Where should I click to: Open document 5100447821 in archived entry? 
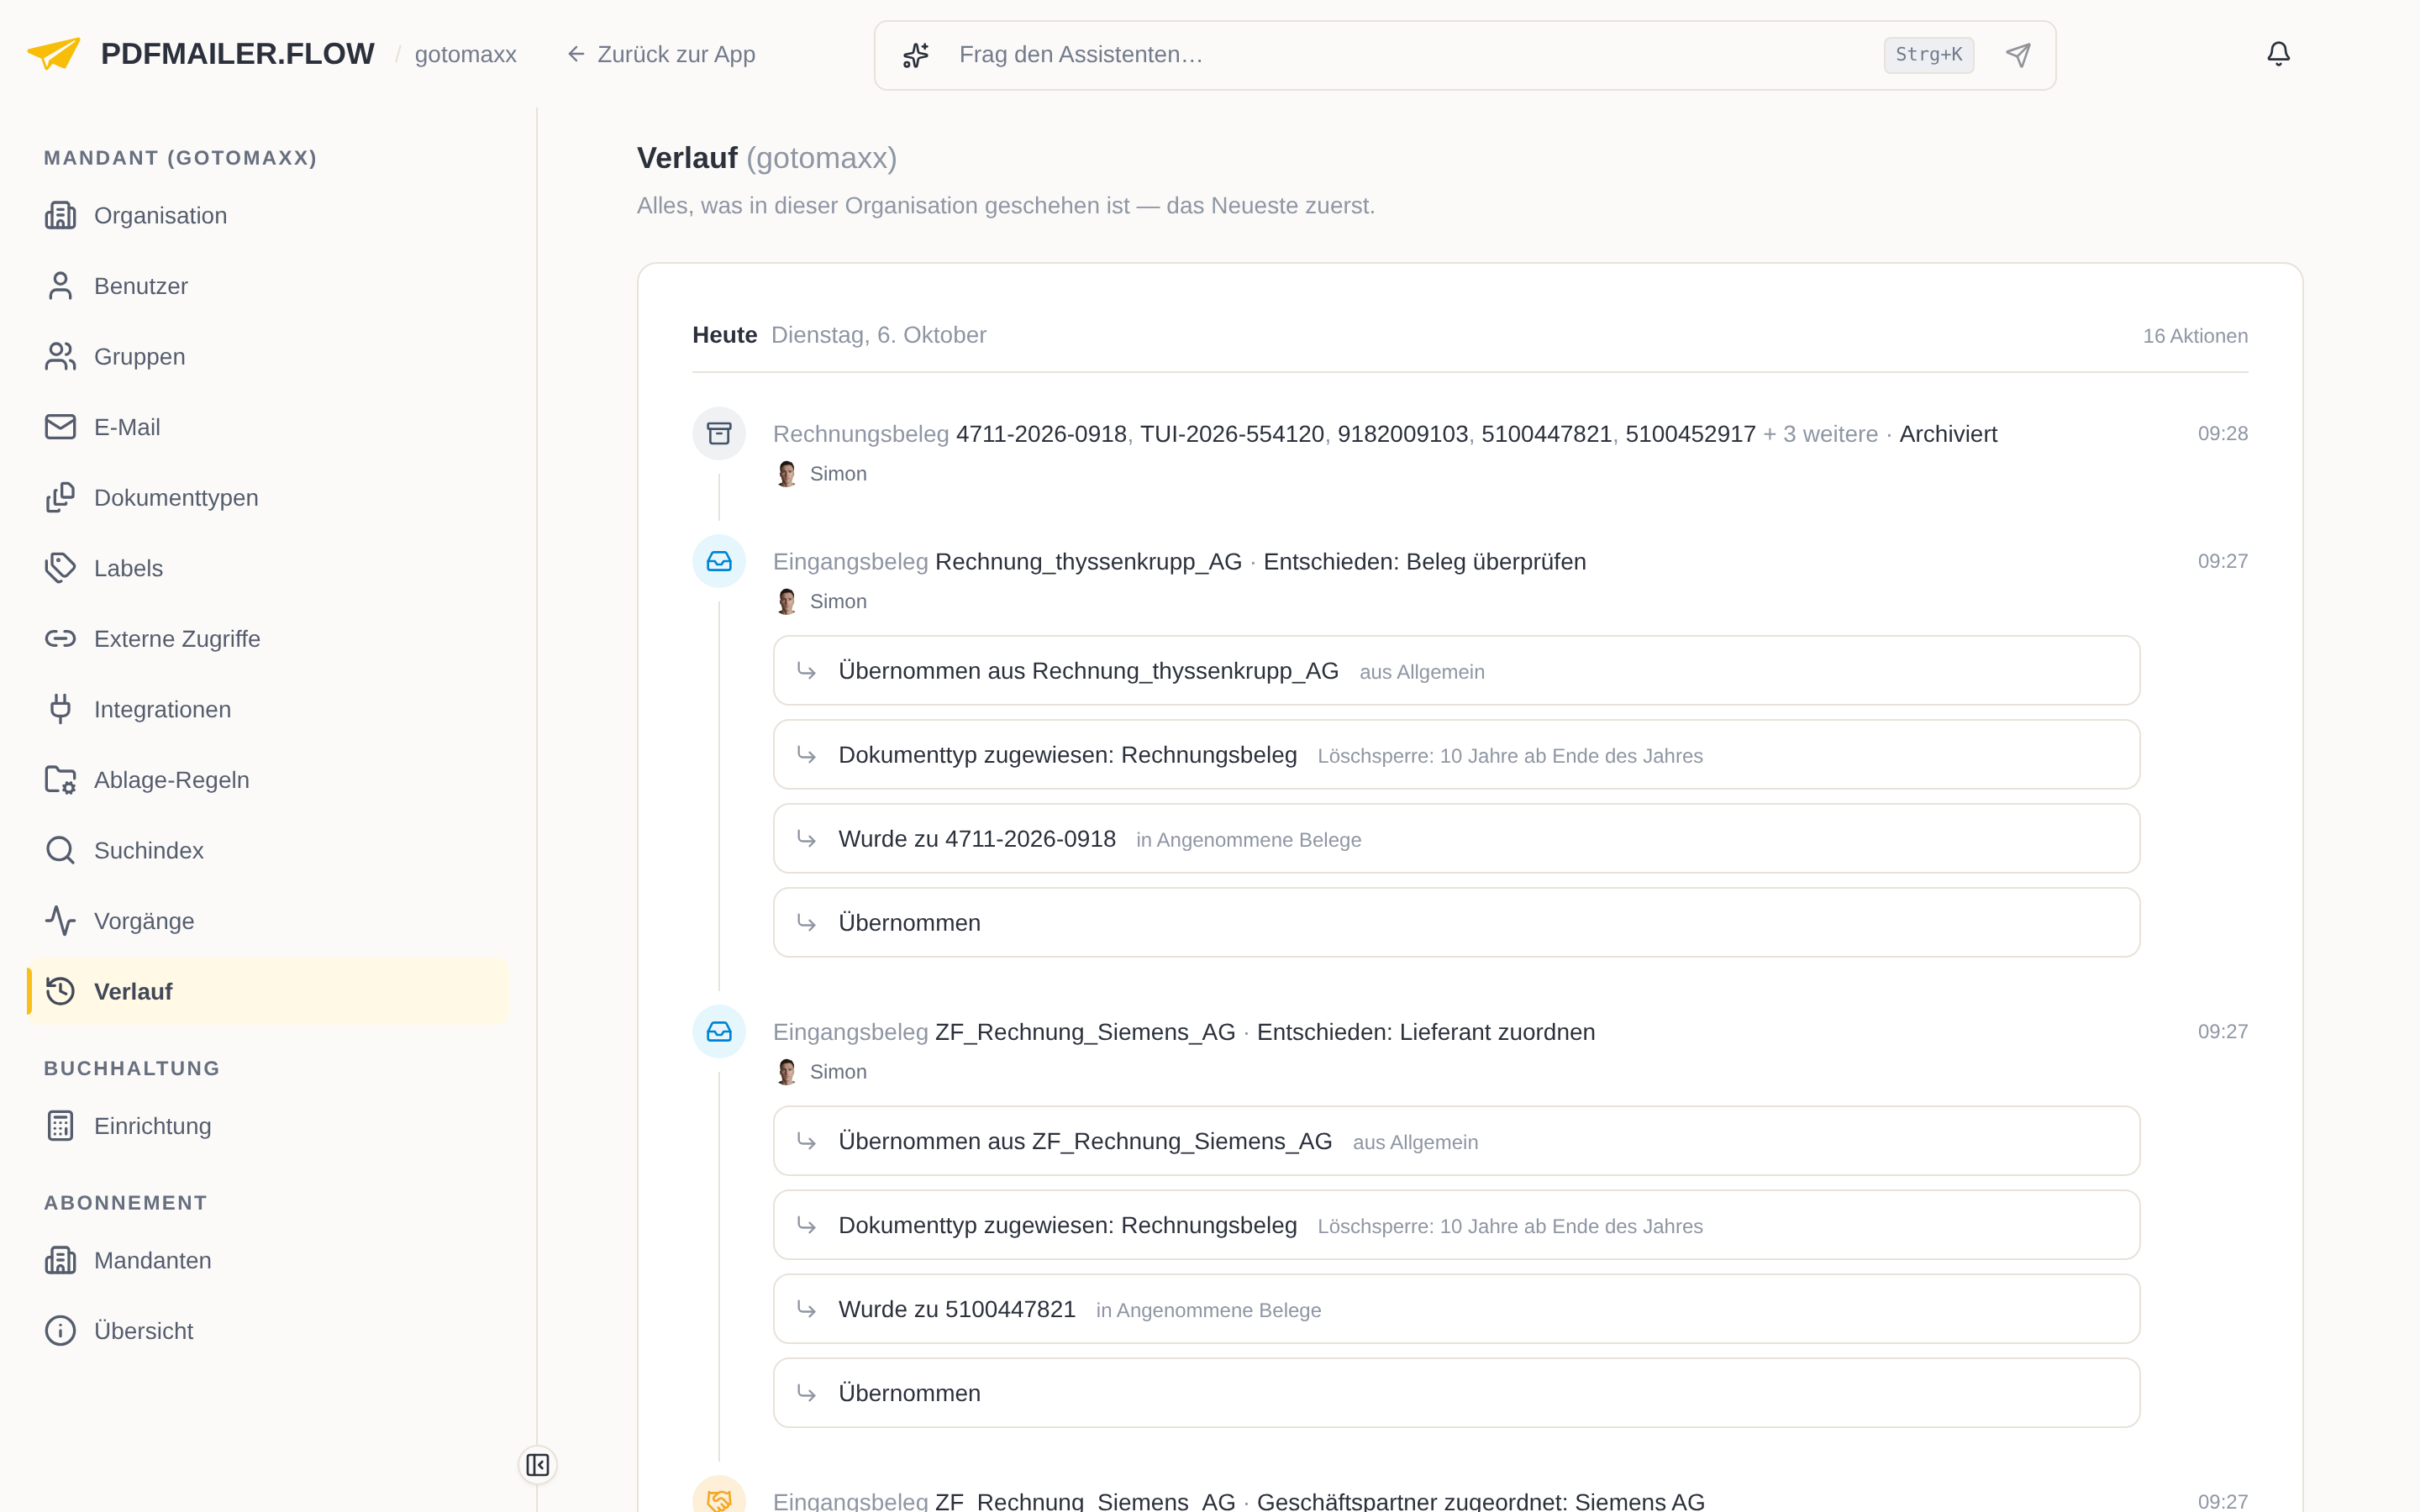pos(1546,434)
